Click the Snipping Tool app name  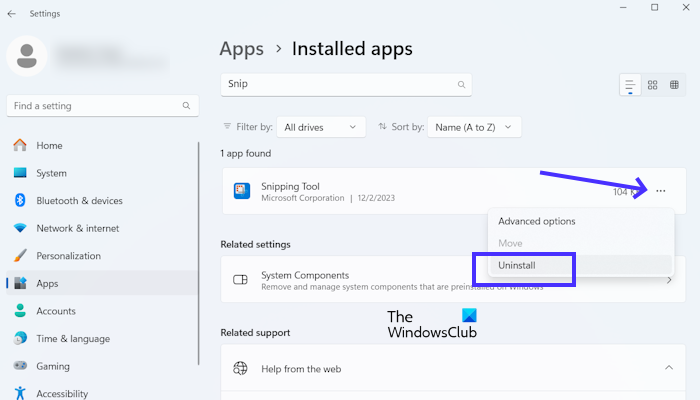pos(290,186)
